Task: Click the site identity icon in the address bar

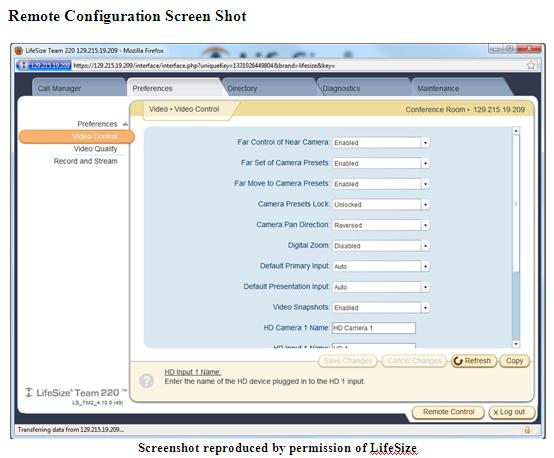Action: tap(23, 65)
